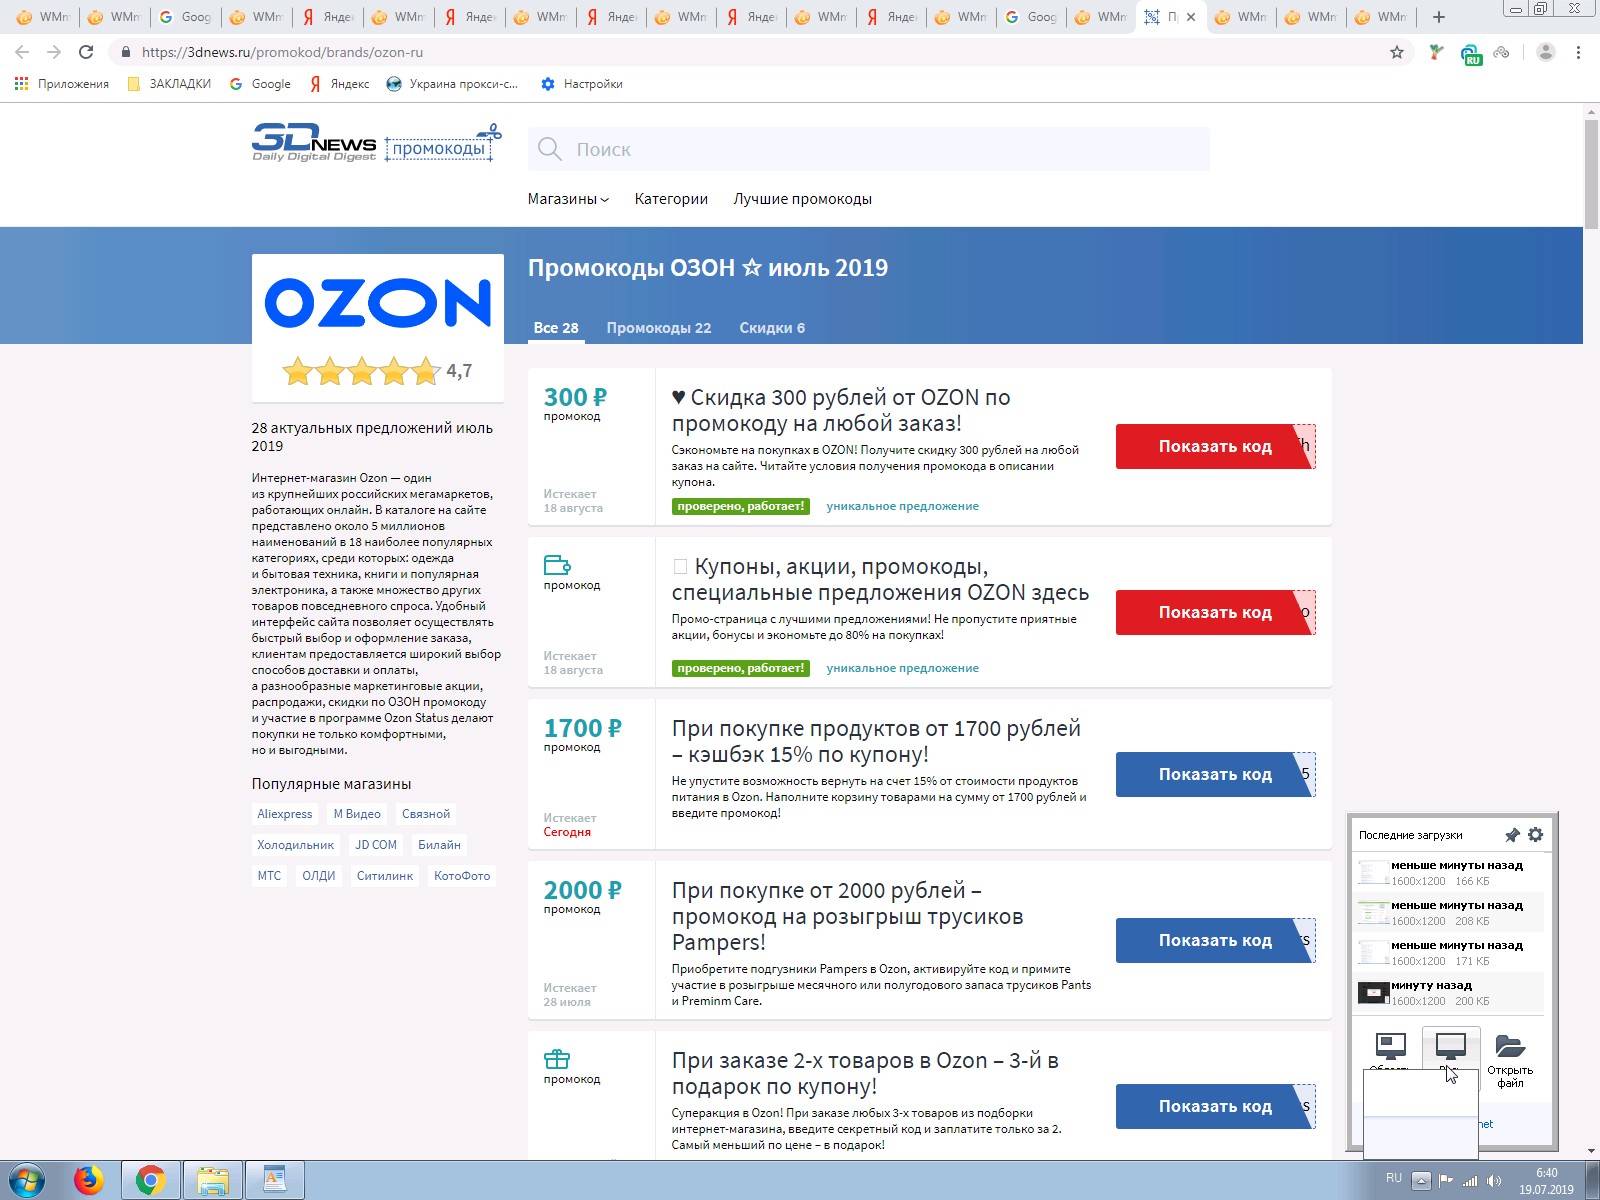The image size is (1600, 1200).
Task: Open the 200 КБ recent screenshot
Action: point(1449,992)
